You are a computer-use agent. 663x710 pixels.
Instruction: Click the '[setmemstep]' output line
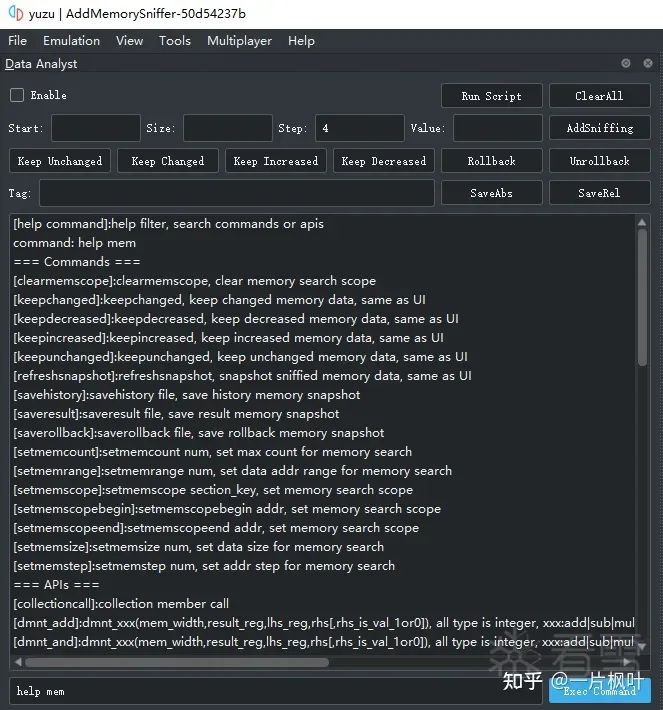pos(204,566)
